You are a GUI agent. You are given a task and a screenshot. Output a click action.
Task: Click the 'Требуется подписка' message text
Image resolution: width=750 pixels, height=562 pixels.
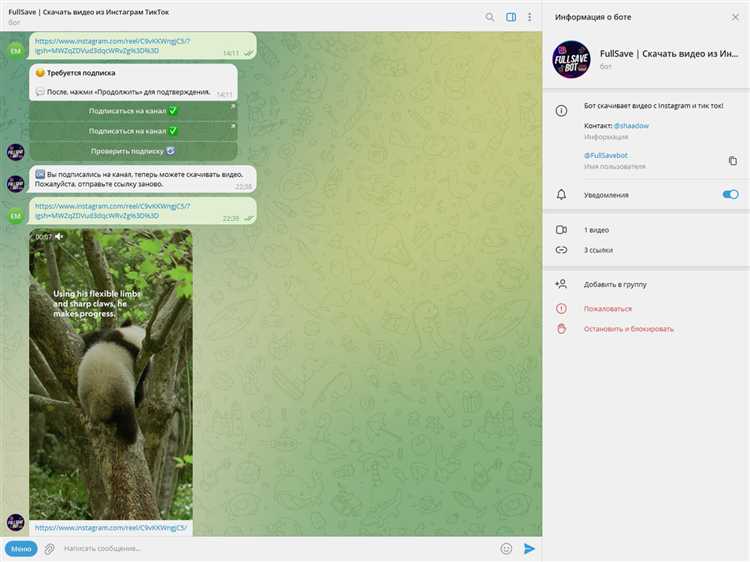(81, 73)
